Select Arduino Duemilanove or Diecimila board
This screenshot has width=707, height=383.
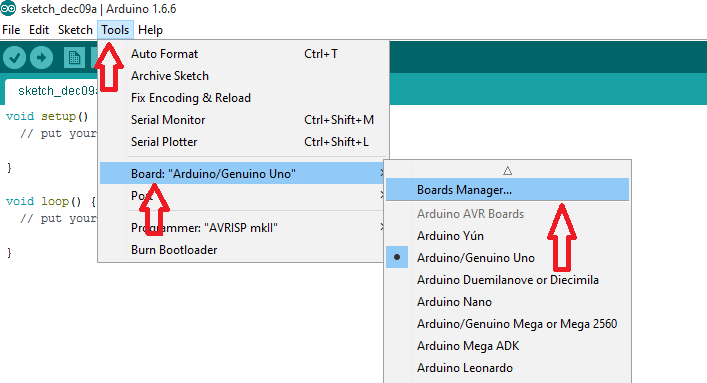tap(507, 280)
